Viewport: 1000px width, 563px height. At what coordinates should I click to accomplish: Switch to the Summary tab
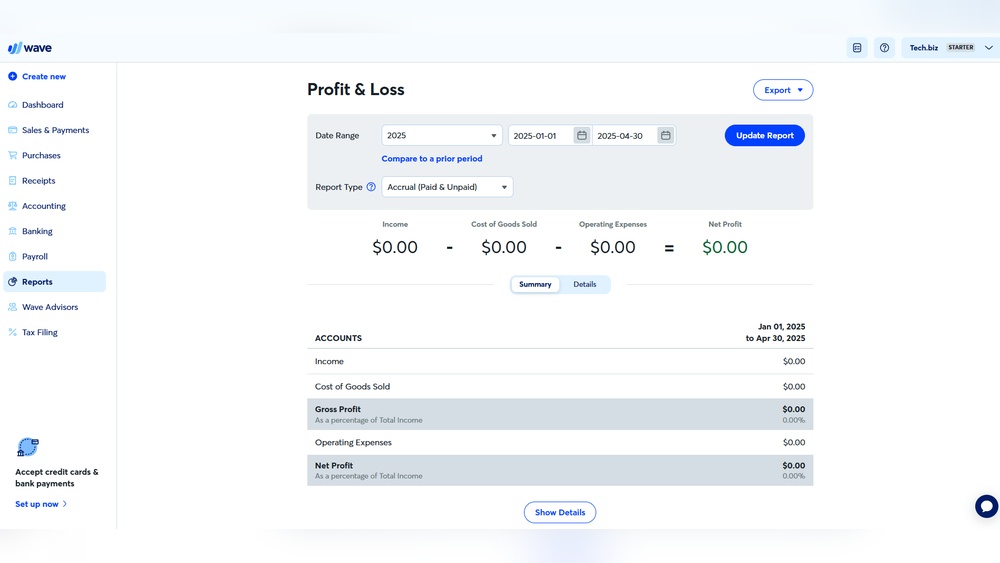click(x=535, y=284)
